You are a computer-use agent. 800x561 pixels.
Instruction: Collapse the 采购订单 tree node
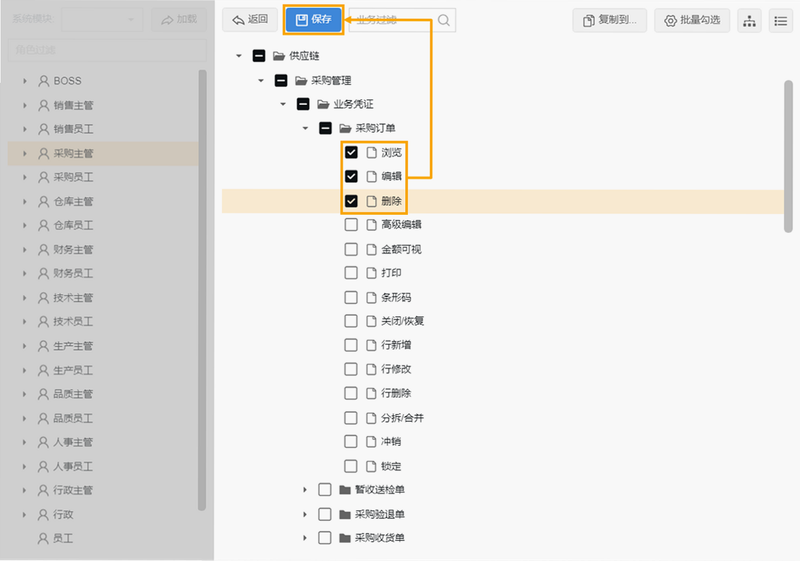(x=305, y=128)
